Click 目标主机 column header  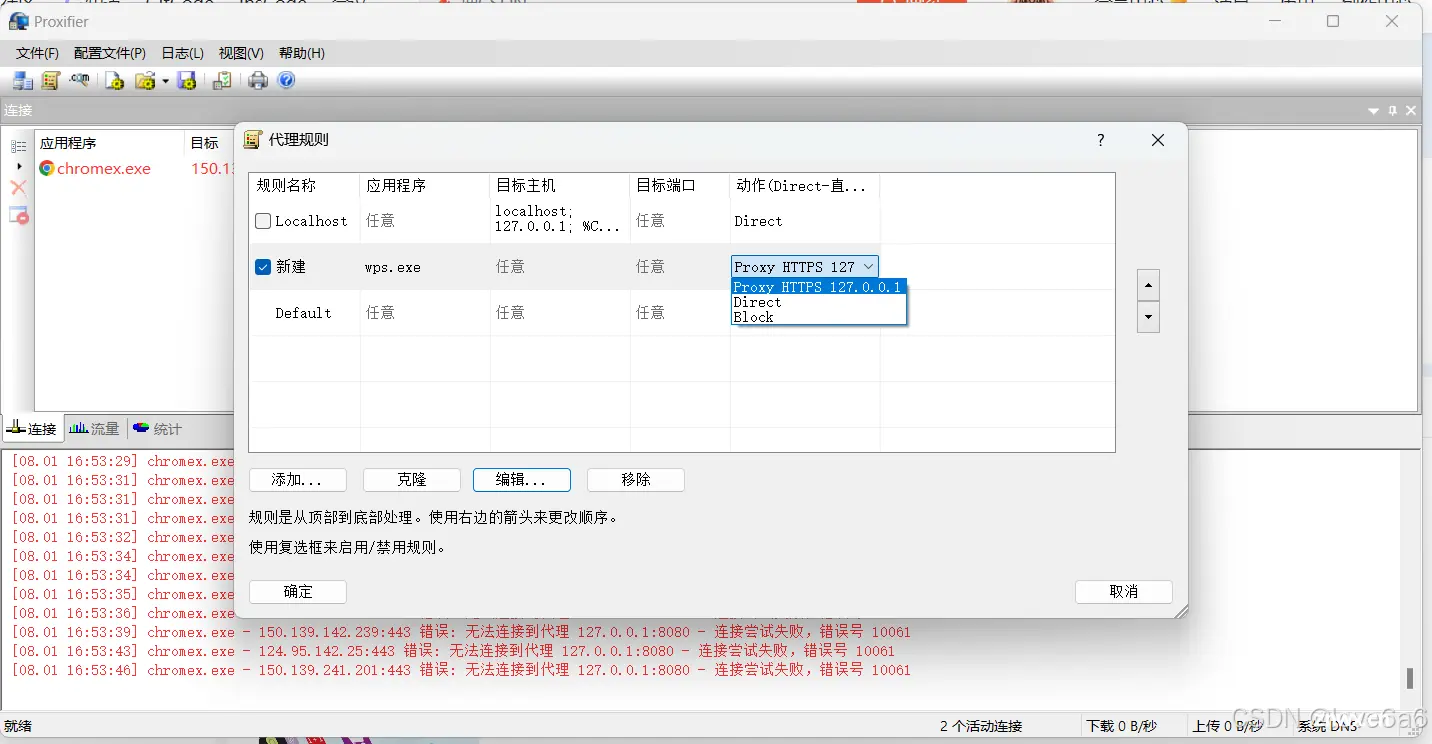click(x=560, y=185)
